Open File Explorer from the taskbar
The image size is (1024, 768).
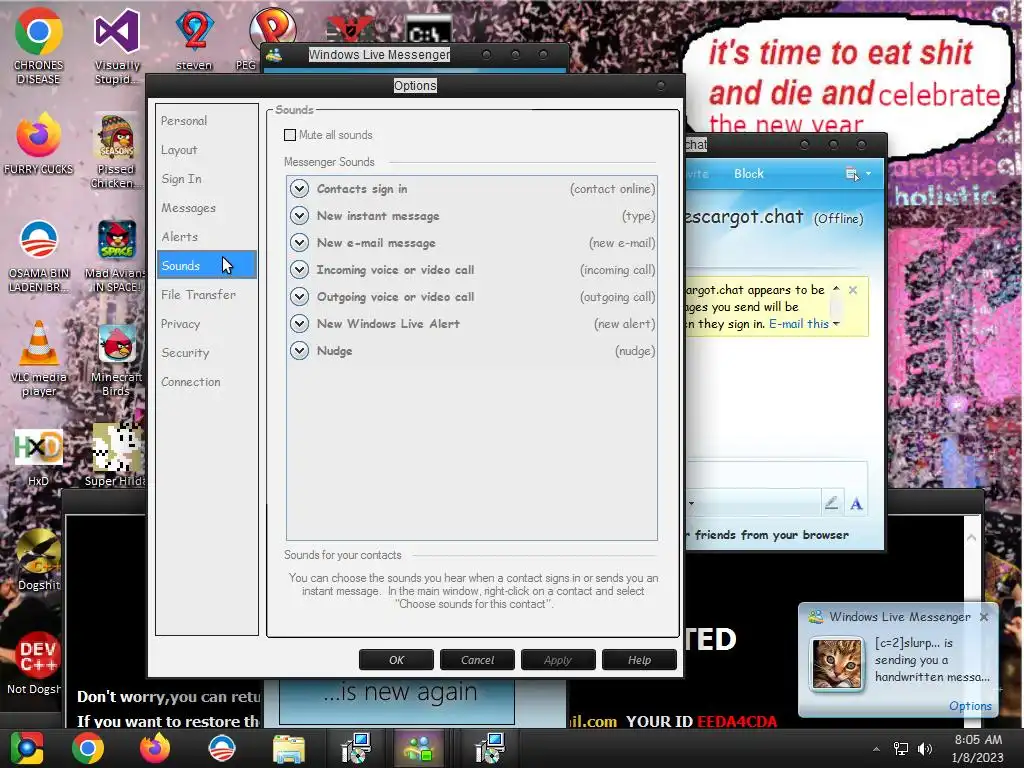(289, 748)
